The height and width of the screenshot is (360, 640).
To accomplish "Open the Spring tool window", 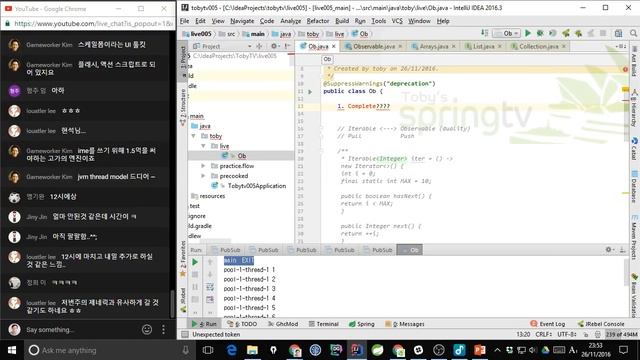I will (x=362, y=324).
